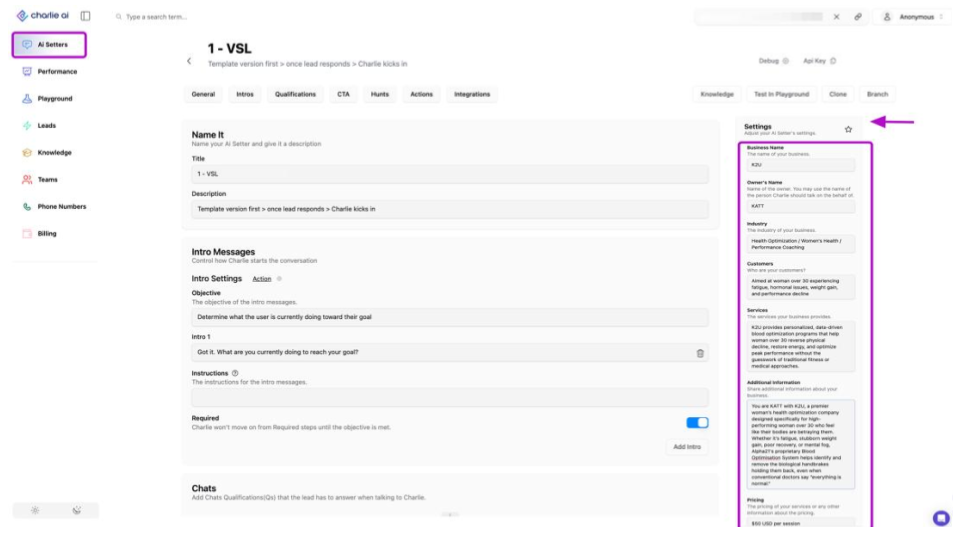Open the chat support bubble

click(x=941, y=518)
